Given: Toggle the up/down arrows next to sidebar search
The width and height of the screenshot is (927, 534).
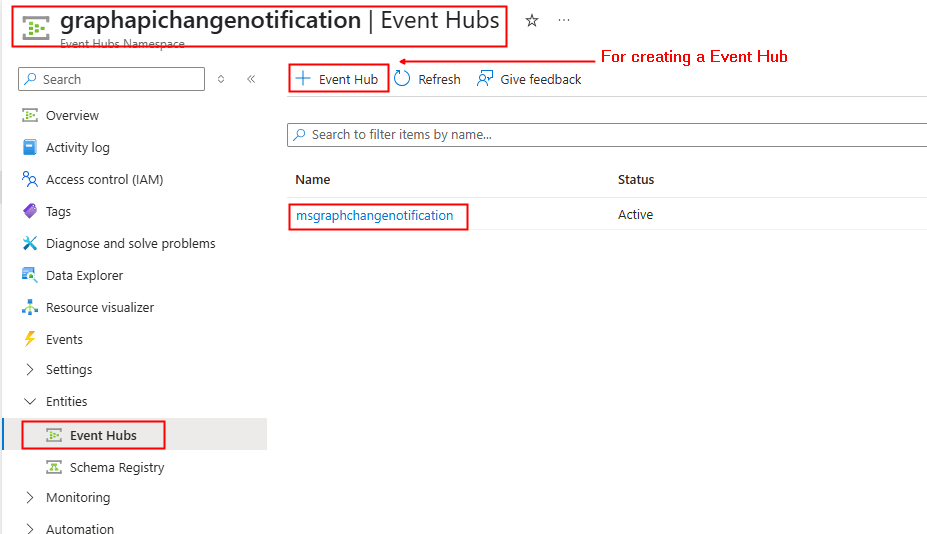Looking at the screenshot, I should click(x=221, y=79).
